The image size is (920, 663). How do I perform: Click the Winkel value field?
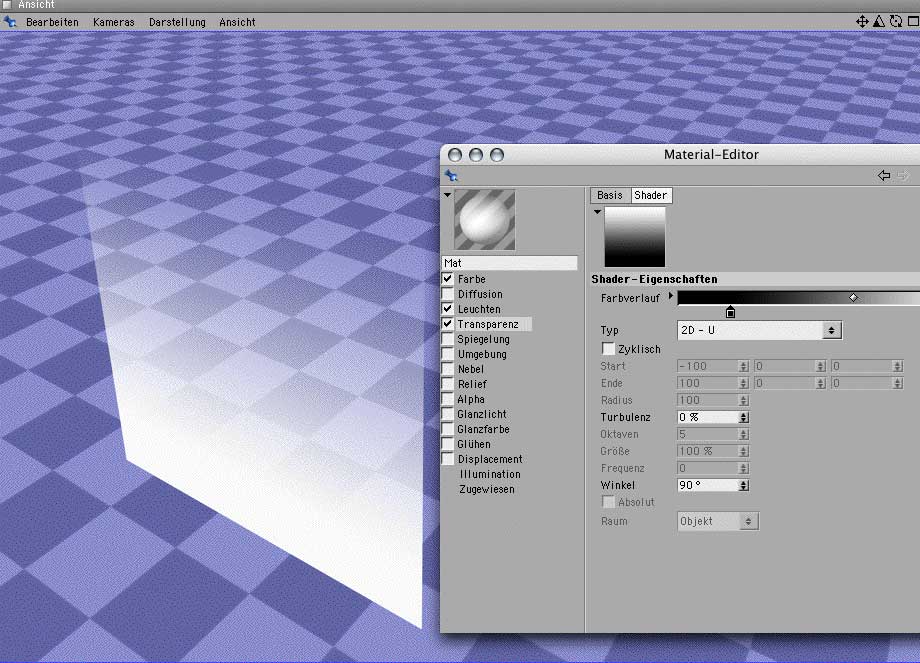(708, 485)
